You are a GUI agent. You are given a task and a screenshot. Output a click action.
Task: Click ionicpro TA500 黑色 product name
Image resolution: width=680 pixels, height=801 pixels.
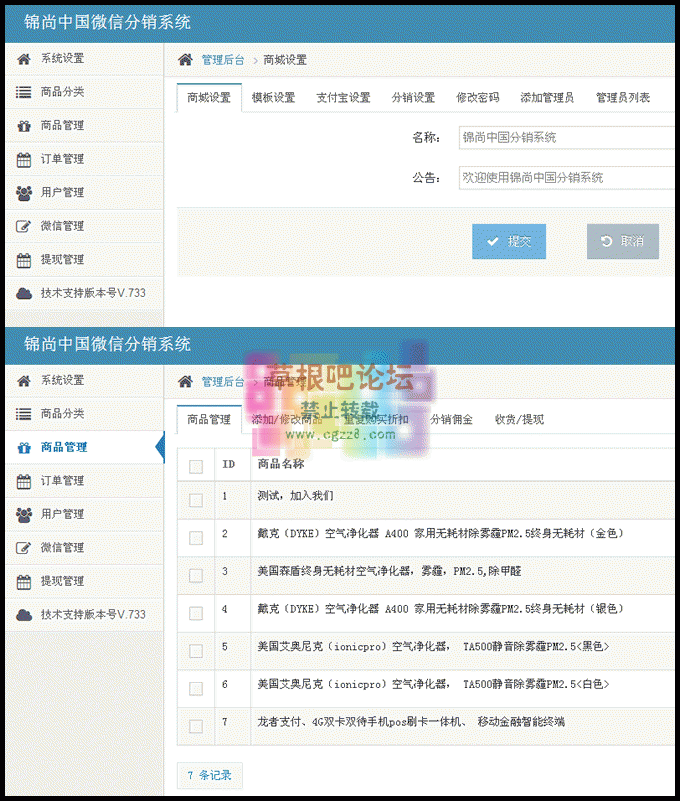(x=433, y=647)
